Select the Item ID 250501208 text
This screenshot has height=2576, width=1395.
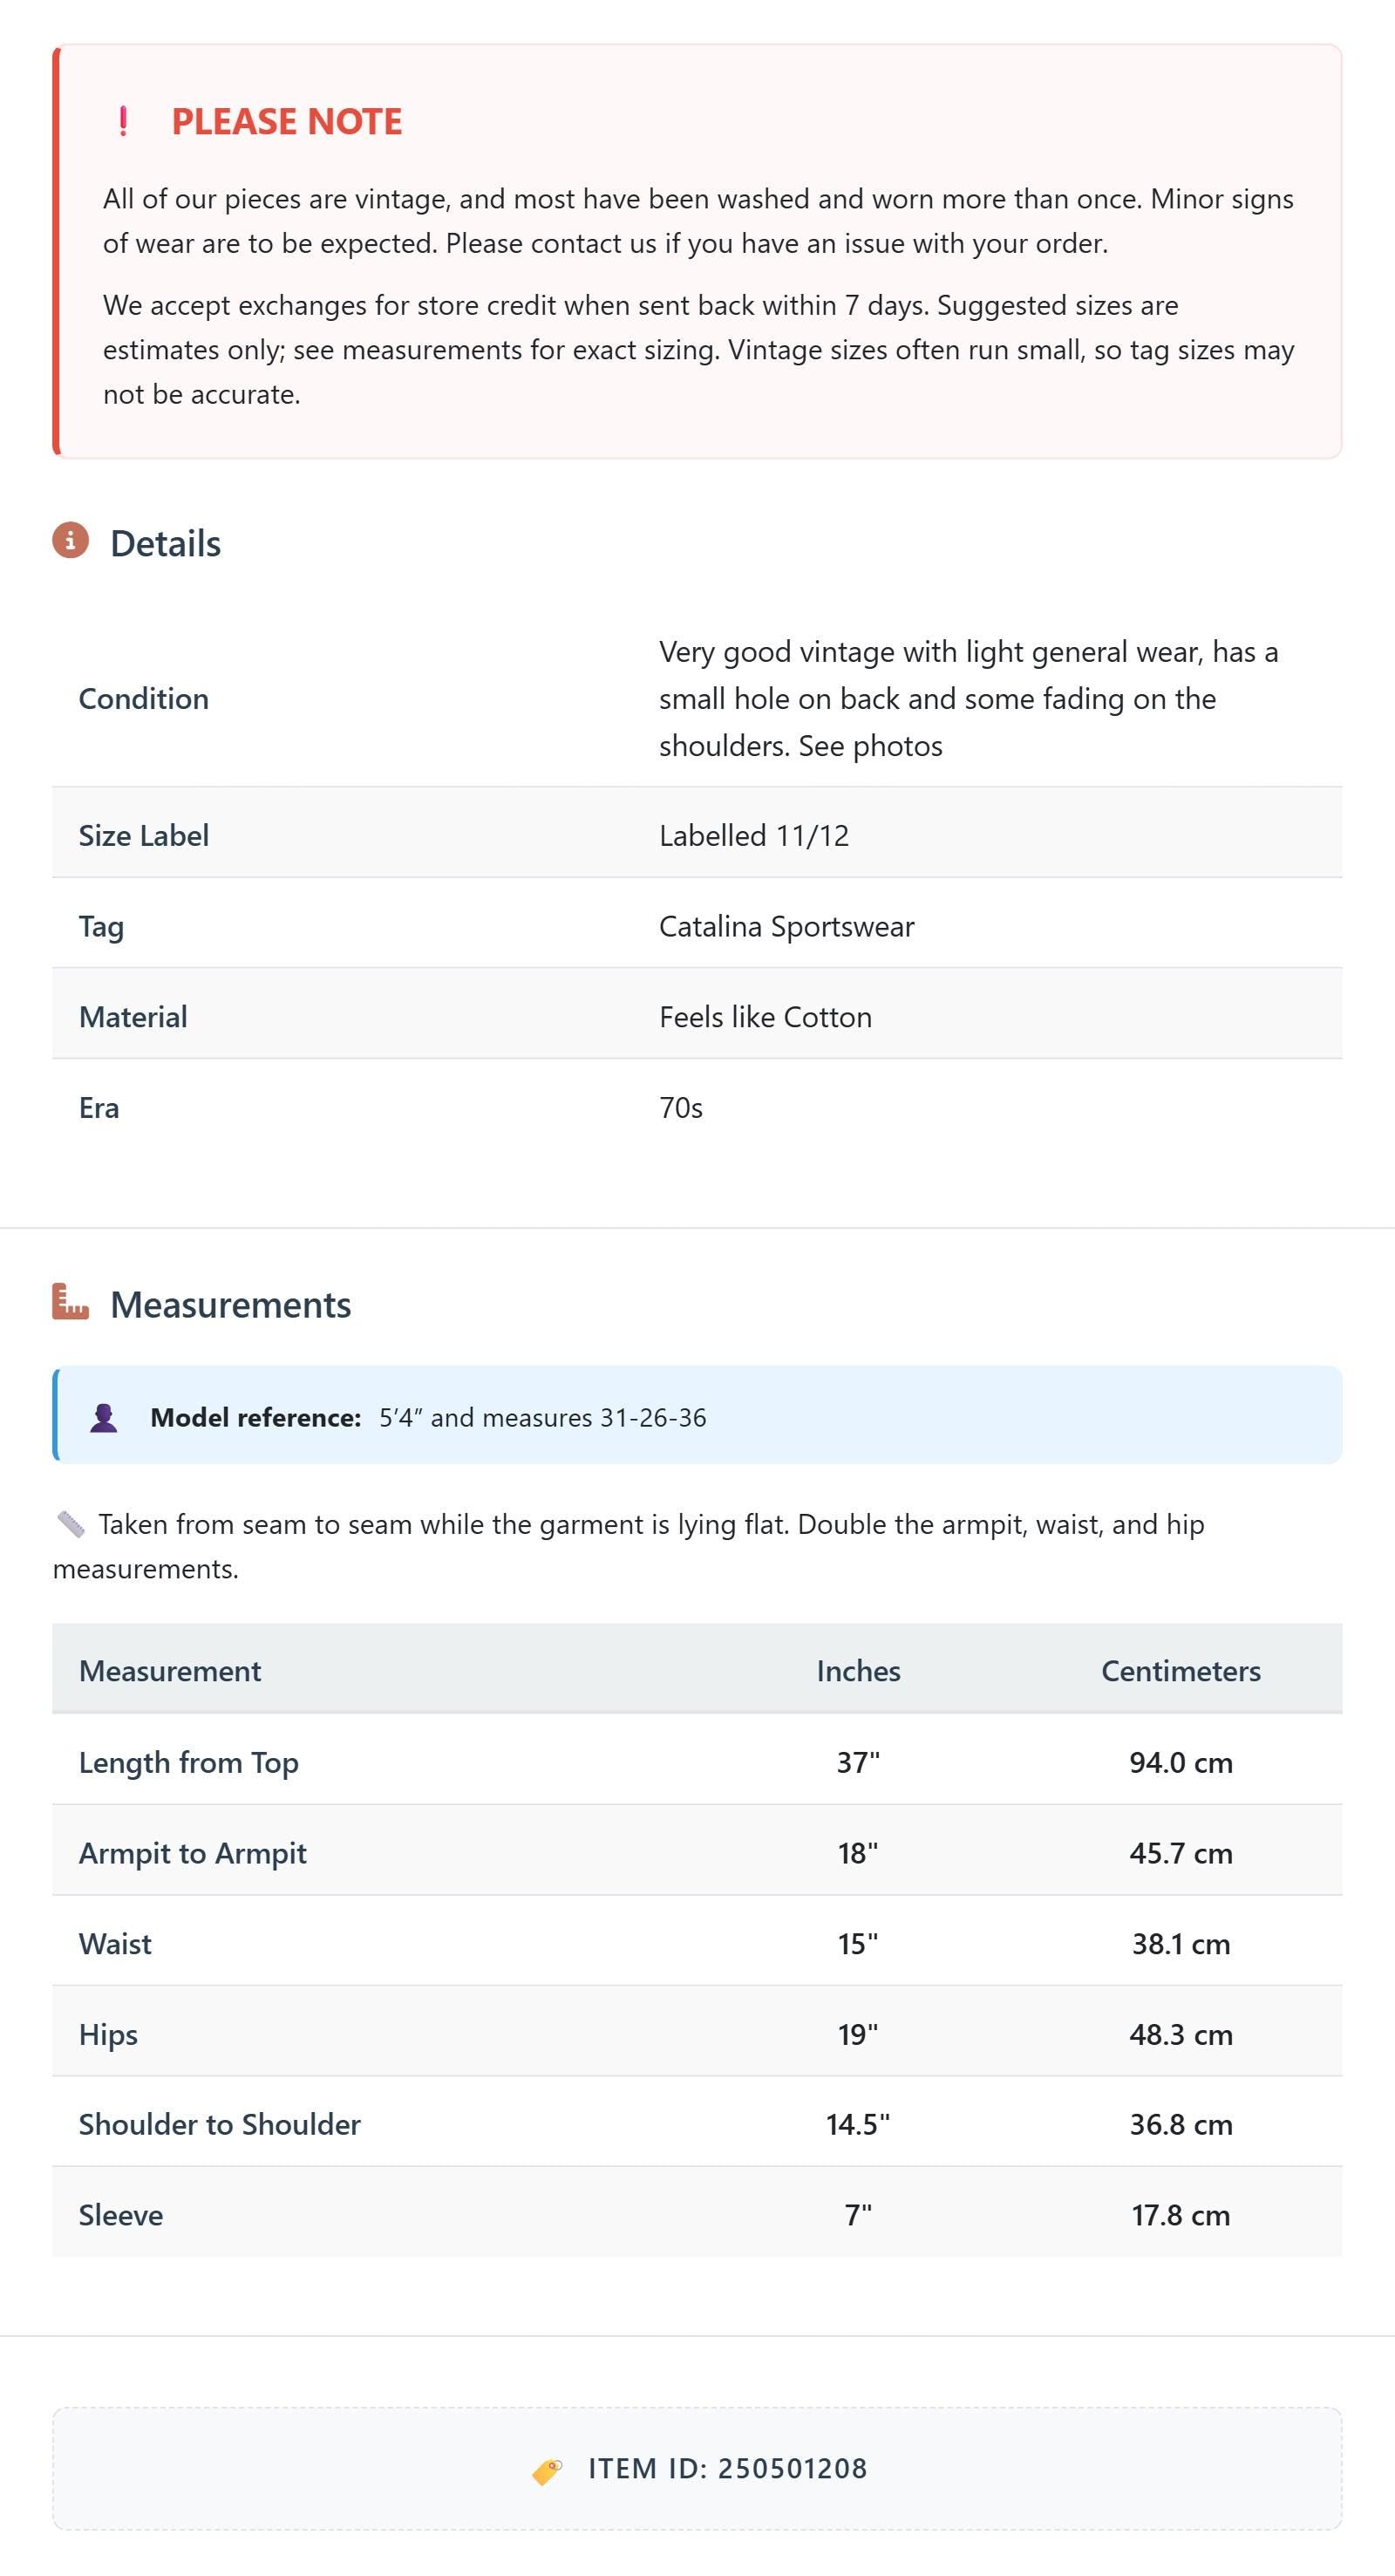pyautogui.click(x=727, y=2469)
